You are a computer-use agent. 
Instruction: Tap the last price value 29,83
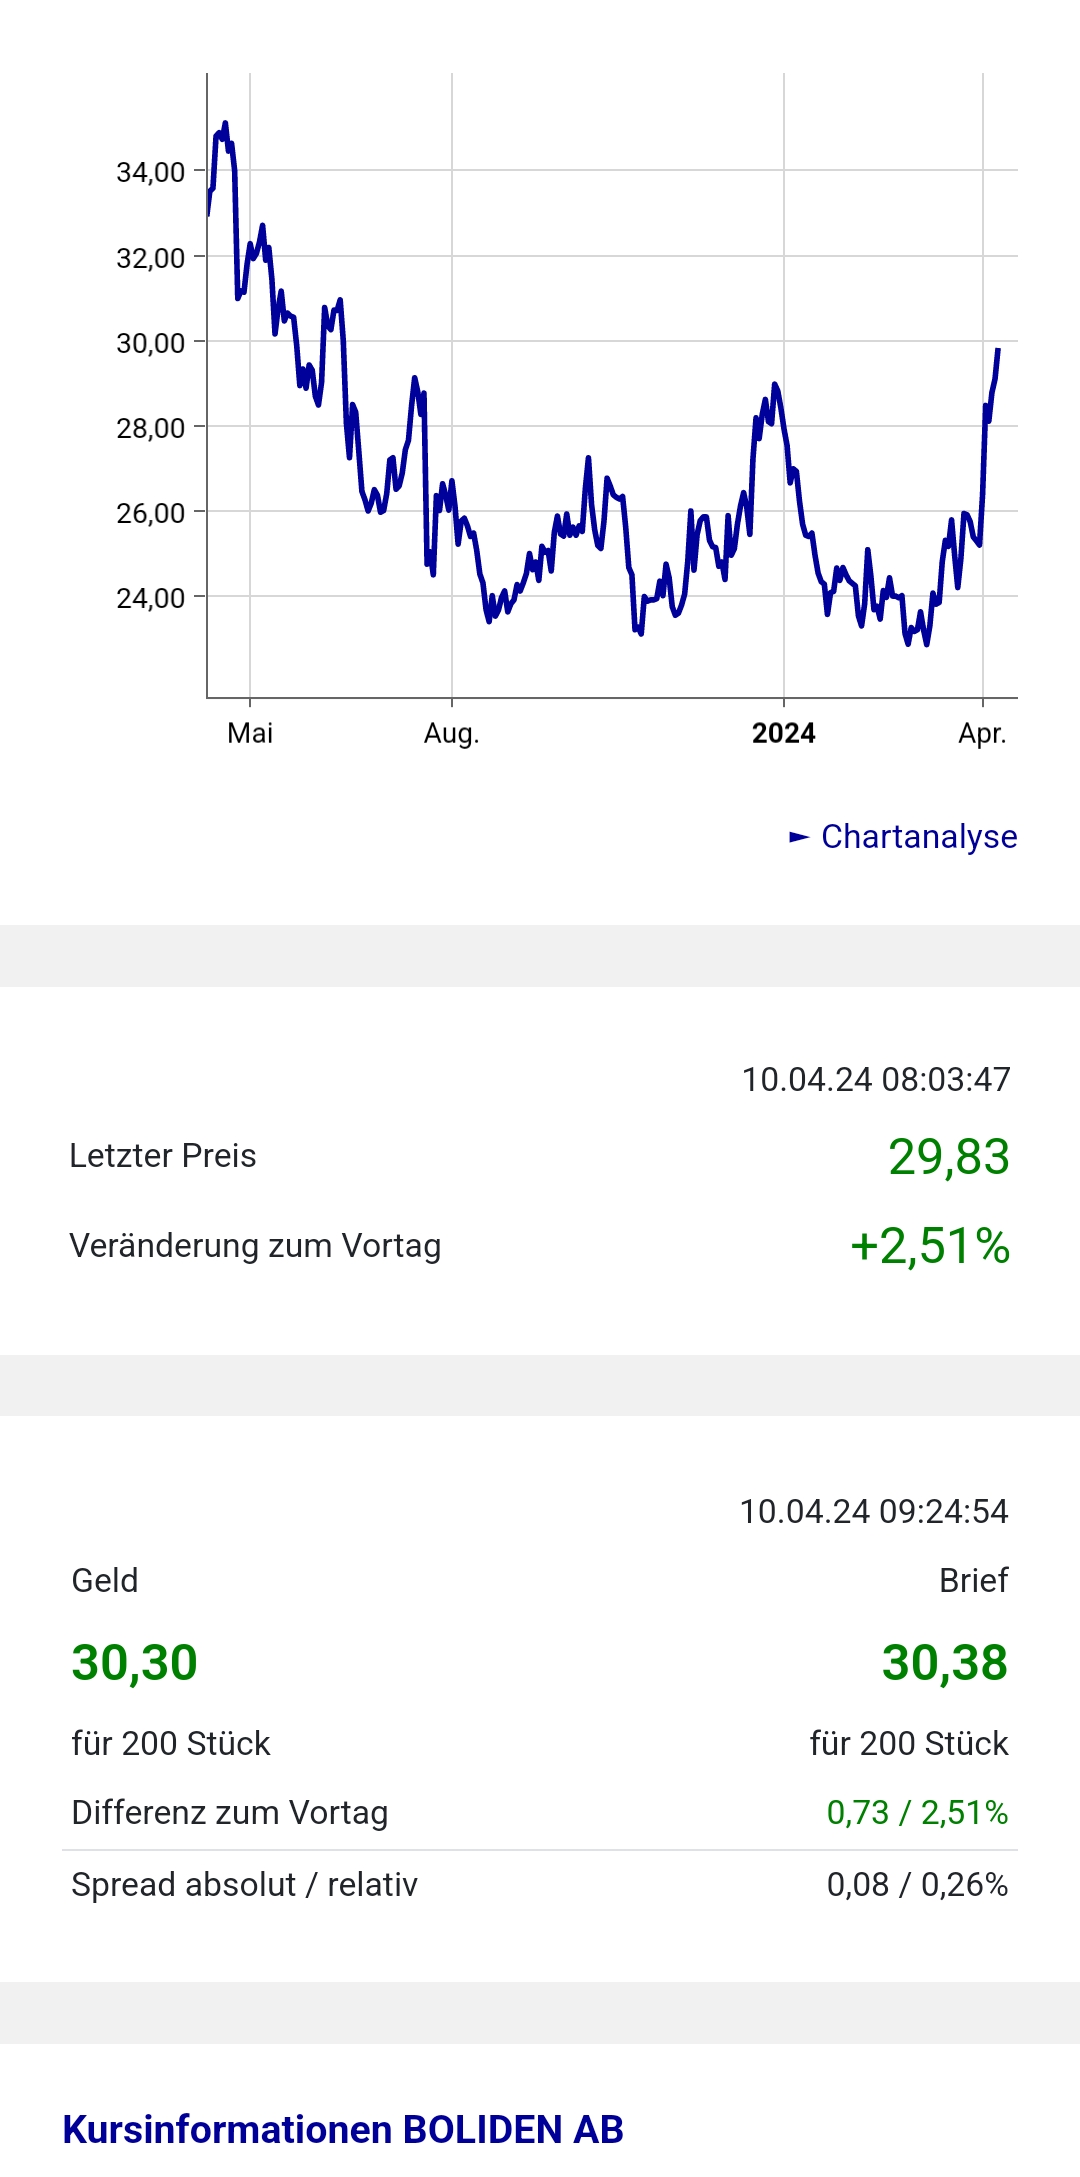(x=948, y=1157)
